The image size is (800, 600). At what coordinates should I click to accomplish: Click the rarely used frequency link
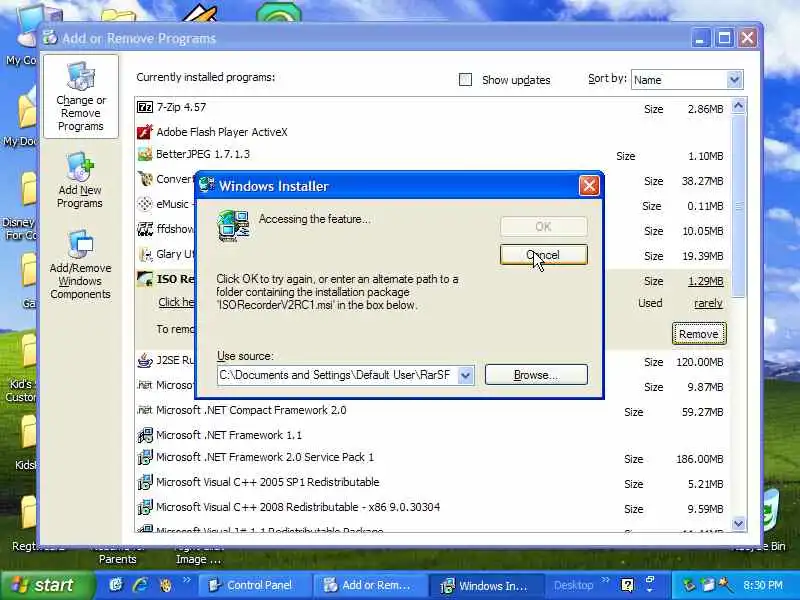click(708, 303)
